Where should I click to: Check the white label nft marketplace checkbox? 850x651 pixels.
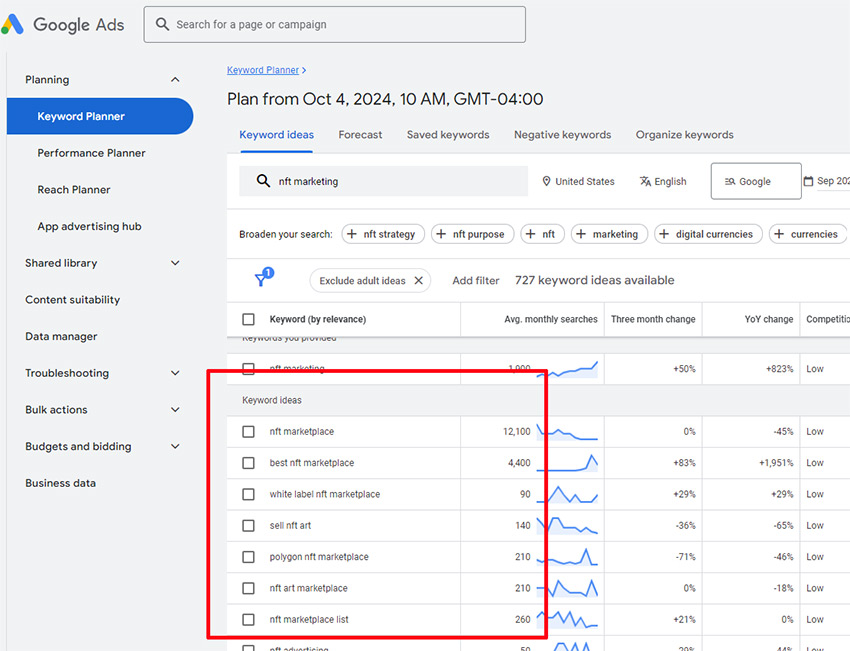[x=248, y=494]
